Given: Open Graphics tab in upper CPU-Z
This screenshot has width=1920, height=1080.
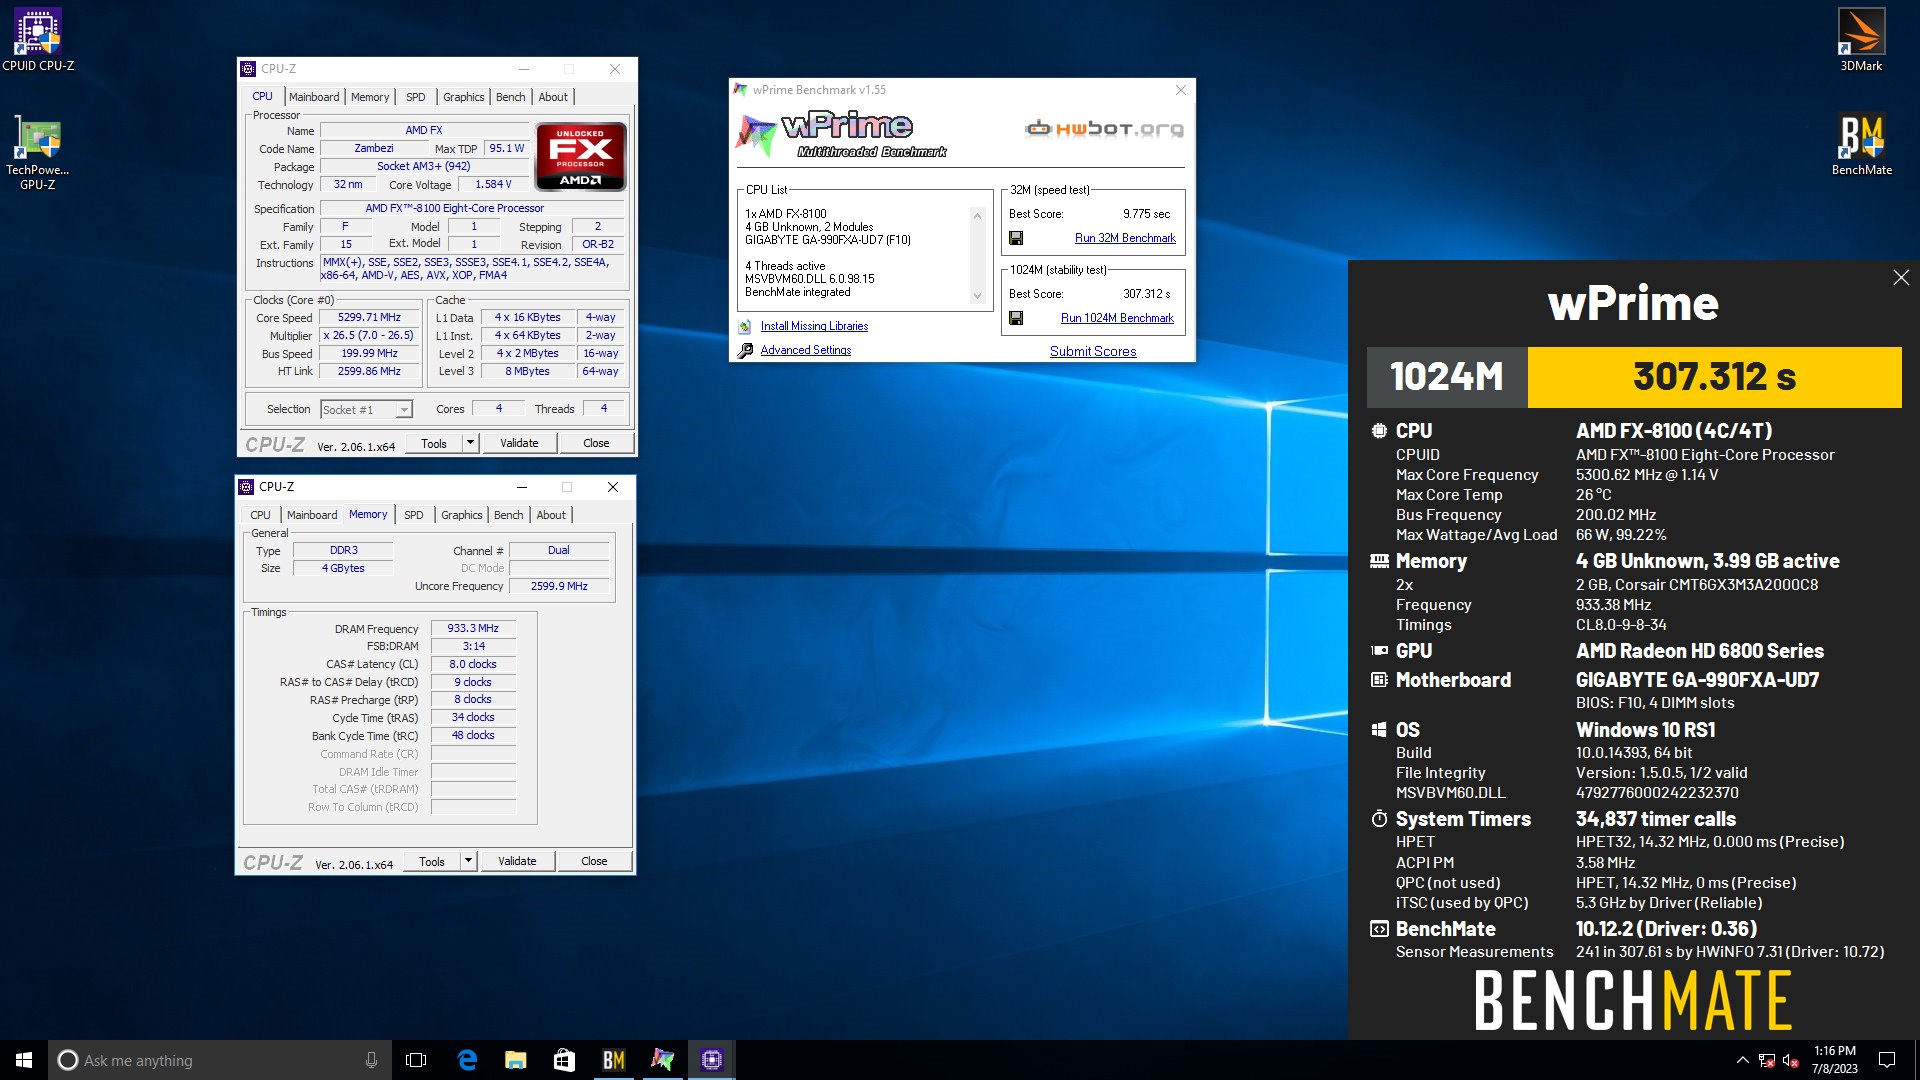Looking at the screenshot, I should [464, 97].
